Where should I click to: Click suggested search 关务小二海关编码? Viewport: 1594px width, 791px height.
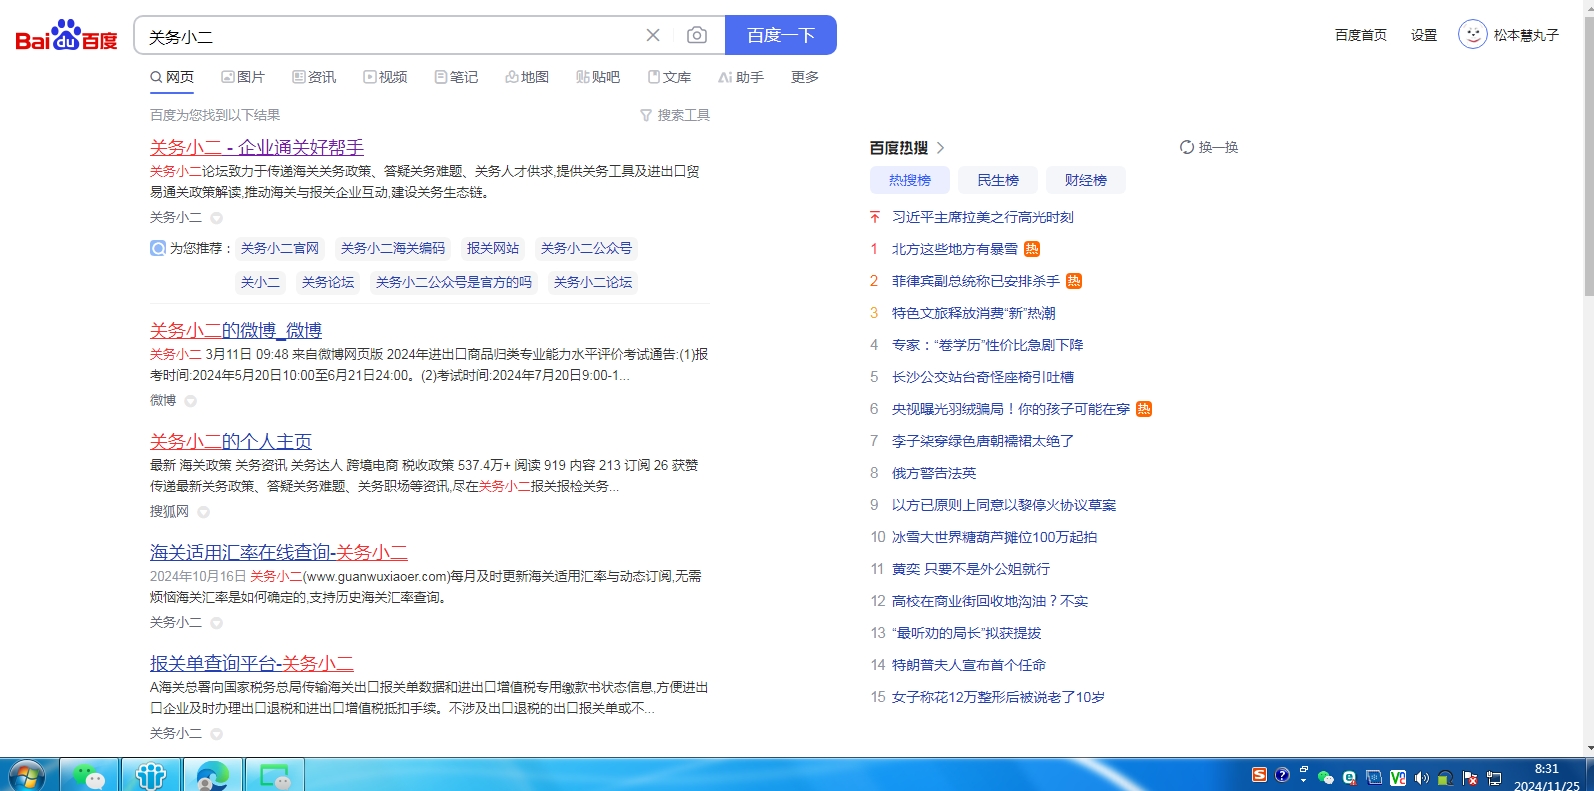pos(393,248)
